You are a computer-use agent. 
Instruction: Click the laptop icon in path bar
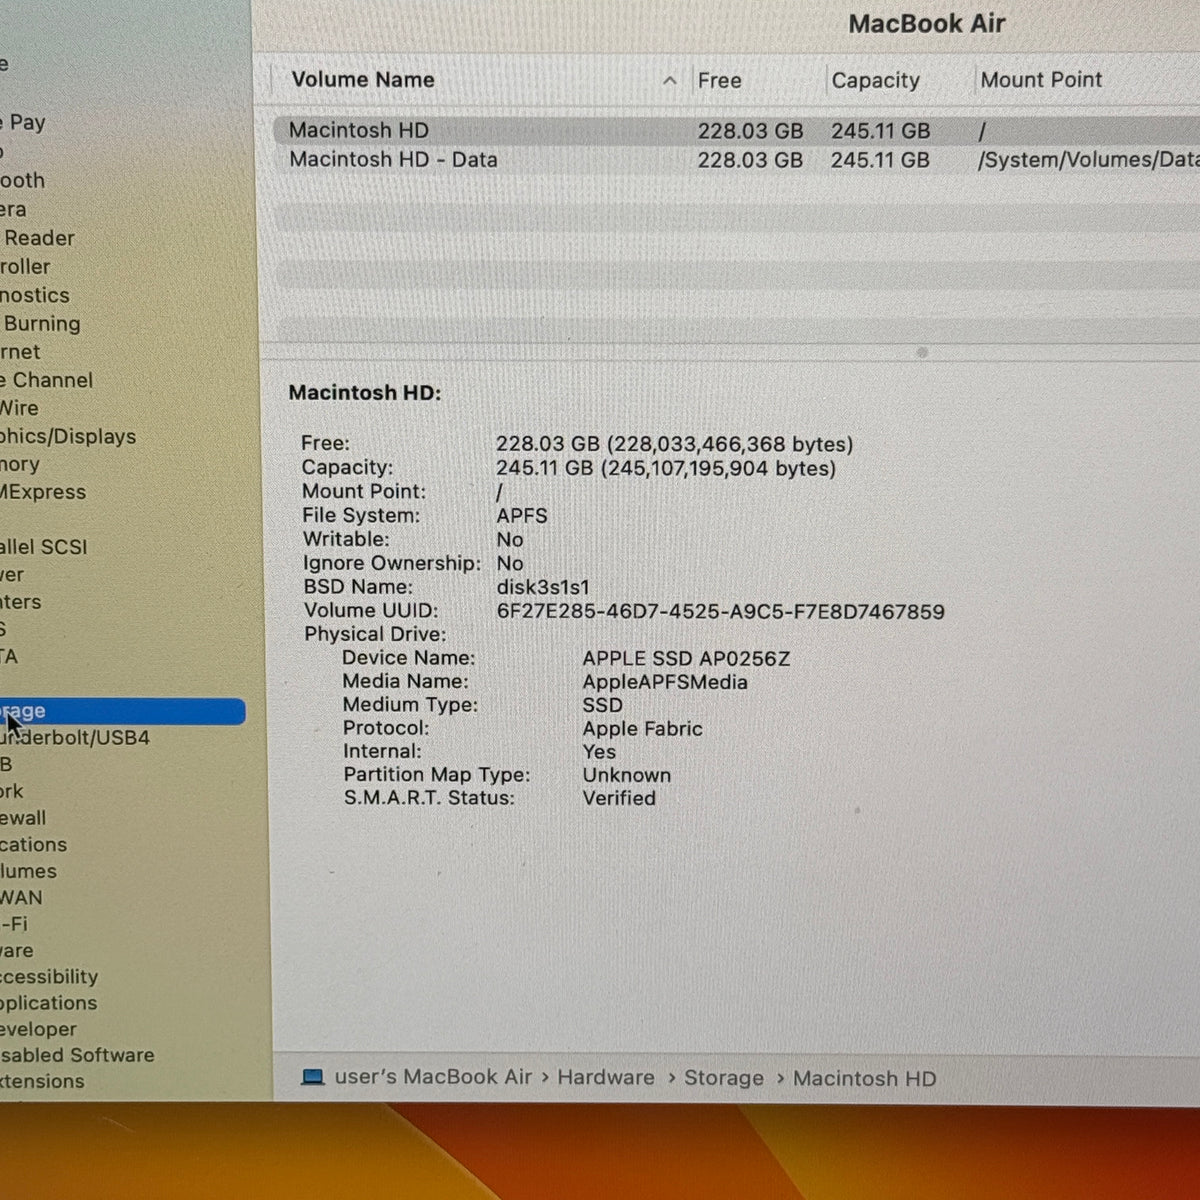(x=313, y=1077)
